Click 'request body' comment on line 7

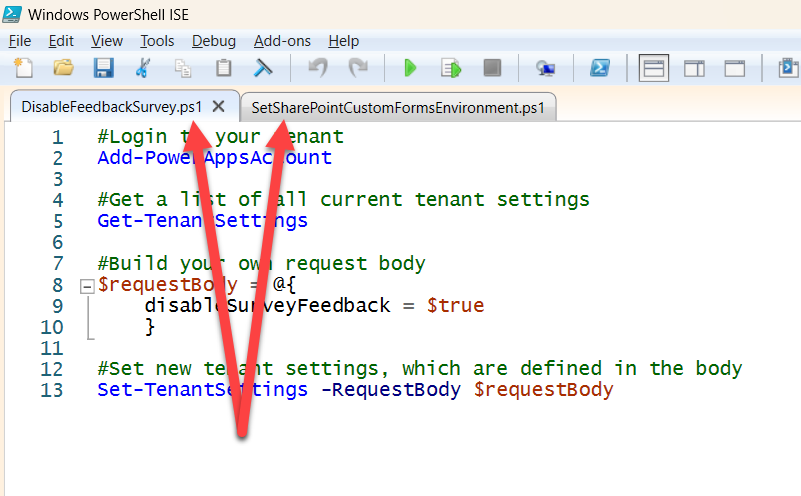tap(355, 264)
